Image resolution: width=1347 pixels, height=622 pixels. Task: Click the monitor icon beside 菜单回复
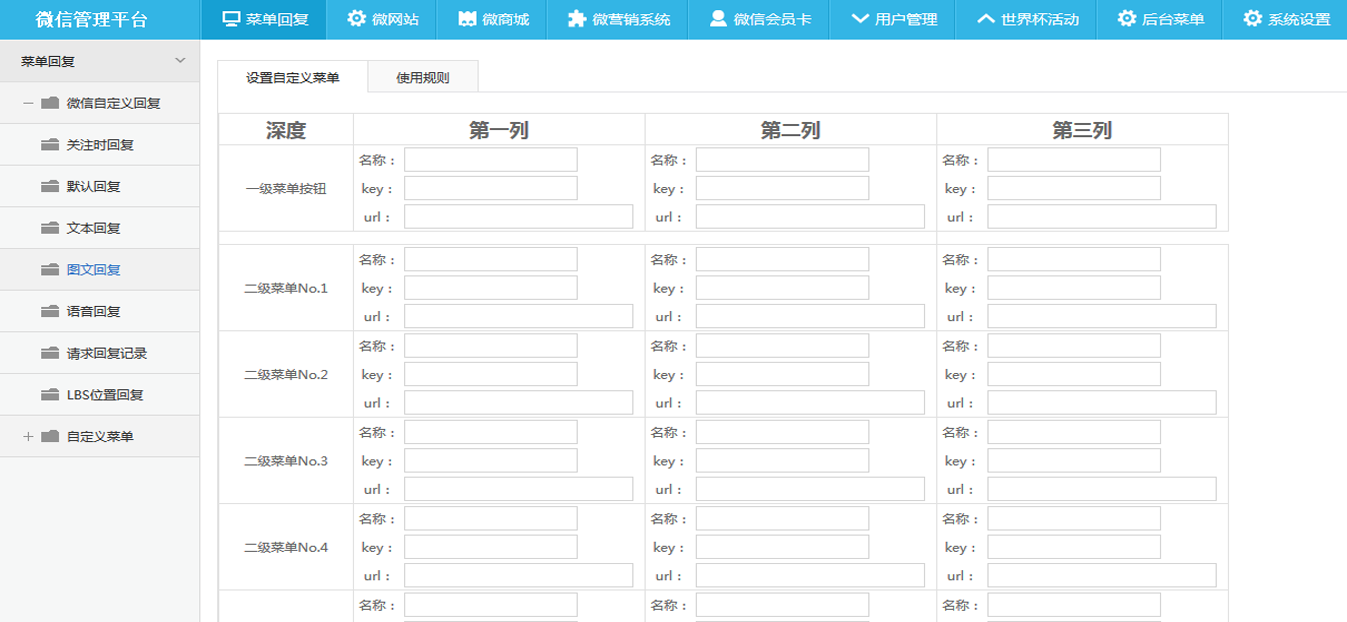point(231,19)
